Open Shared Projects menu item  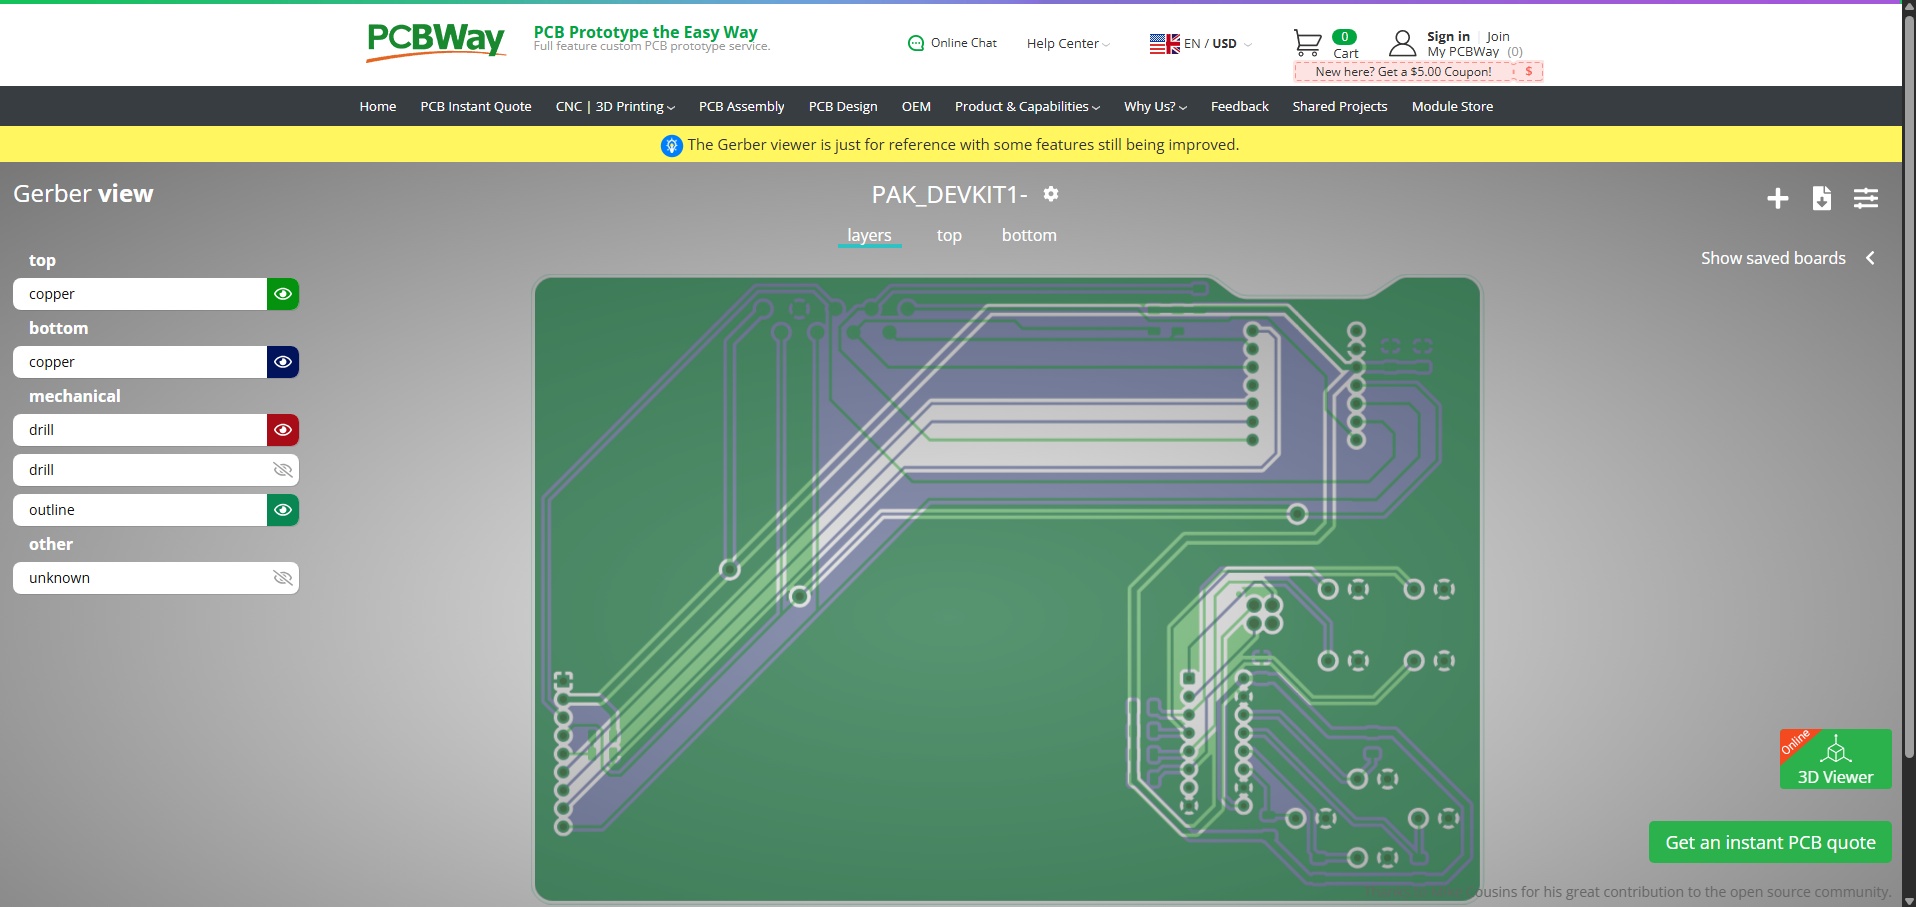pyautogui.click(x=1340, y=107)
